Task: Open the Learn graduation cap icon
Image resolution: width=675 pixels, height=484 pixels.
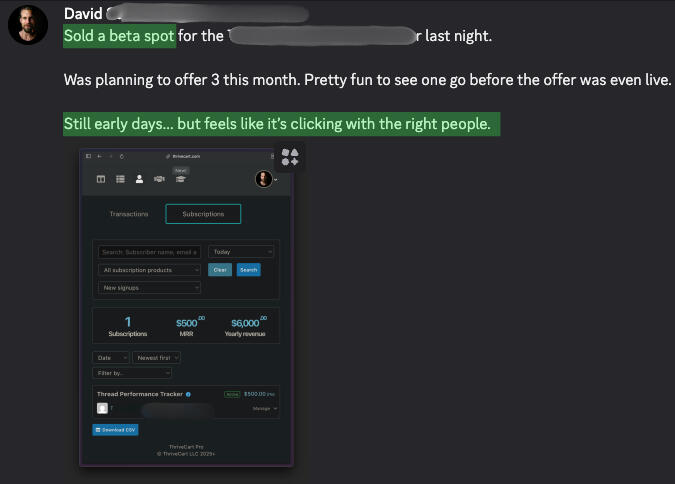Action: coord(181,179)
